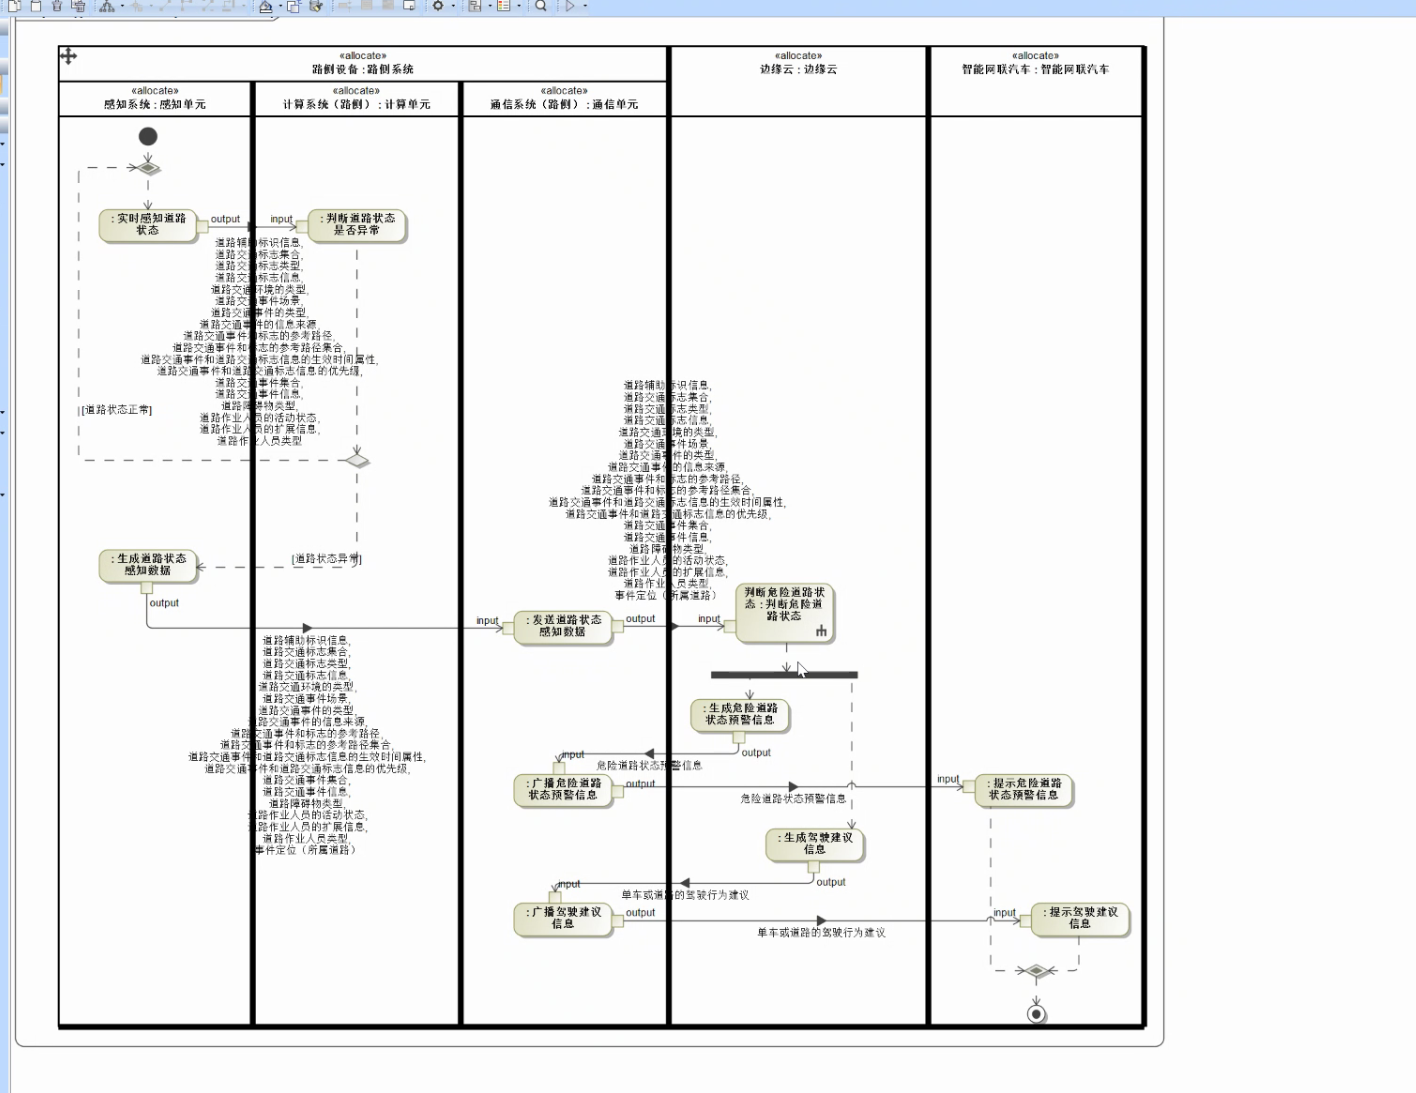Open the dropdown arrow beside the list legend icon

tap(519, 6)
